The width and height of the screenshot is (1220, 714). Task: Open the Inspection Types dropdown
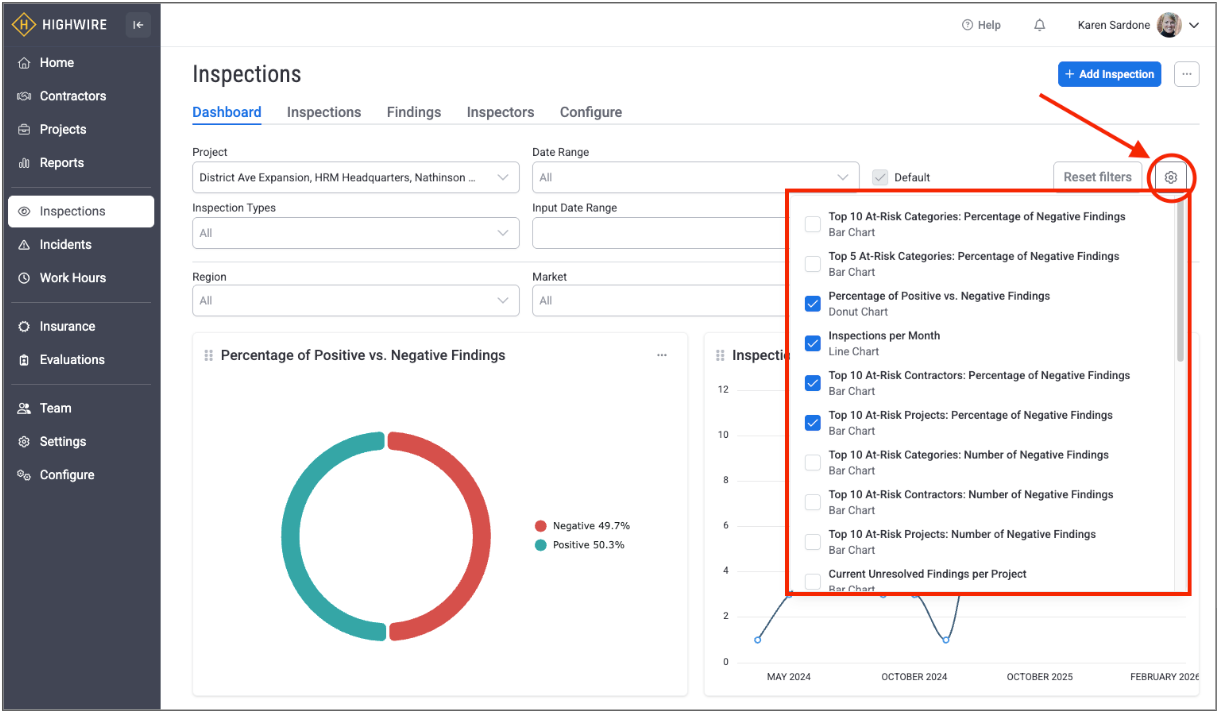point(355,233)
